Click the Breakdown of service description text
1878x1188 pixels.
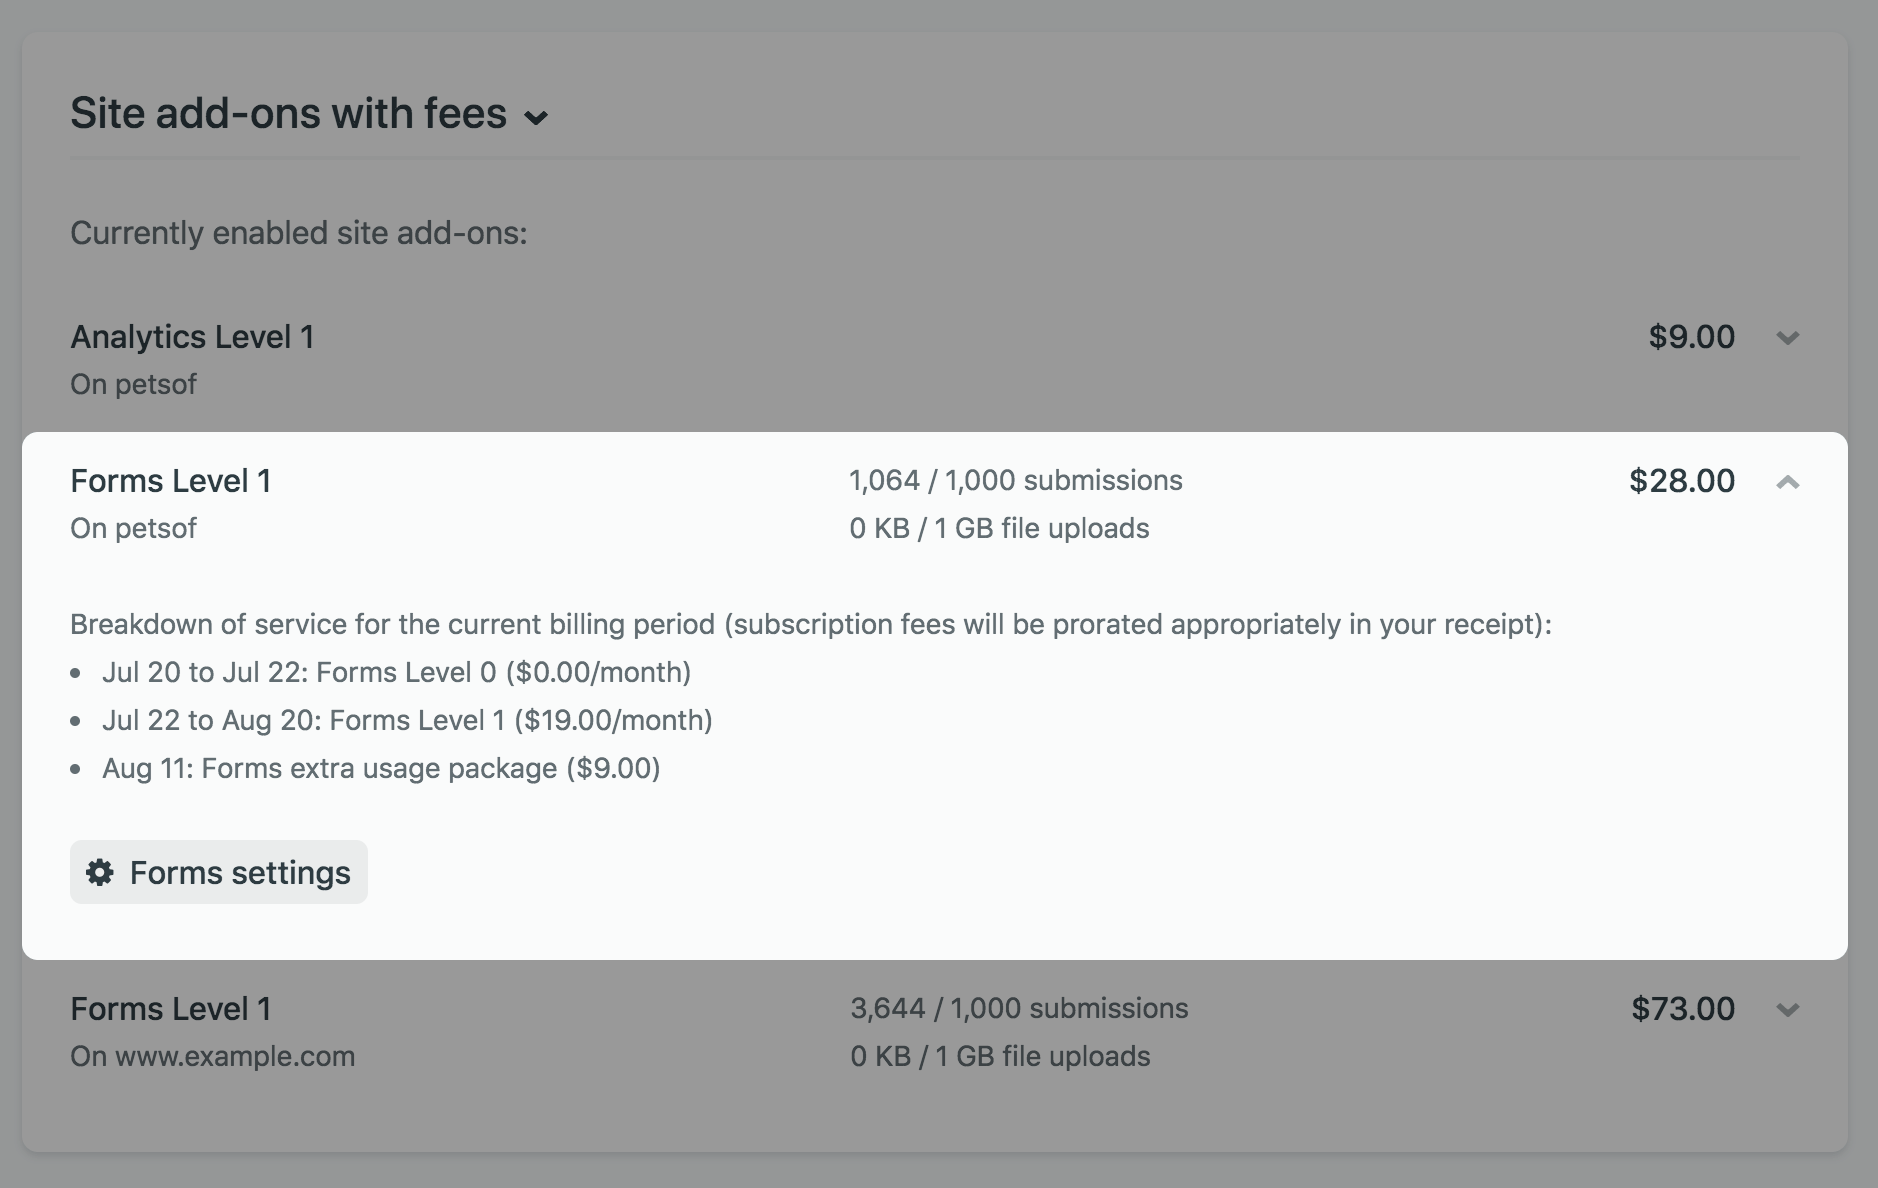tap(810, 625)
